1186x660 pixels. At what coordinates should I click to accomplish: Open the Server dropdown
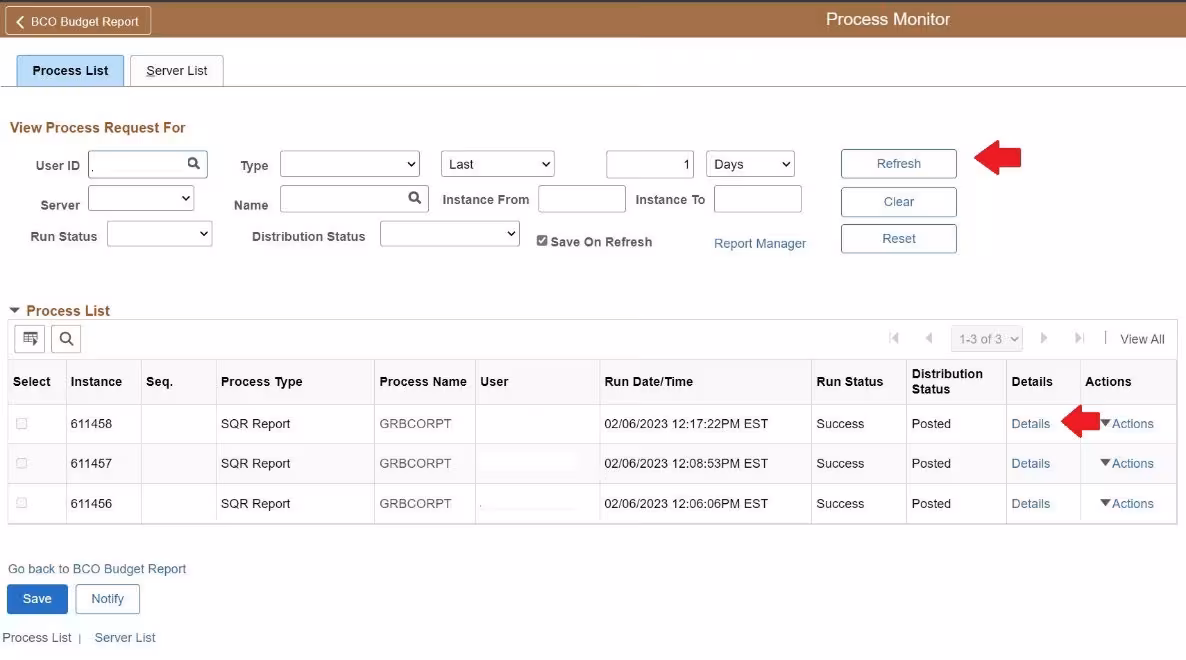coord(141,199)
